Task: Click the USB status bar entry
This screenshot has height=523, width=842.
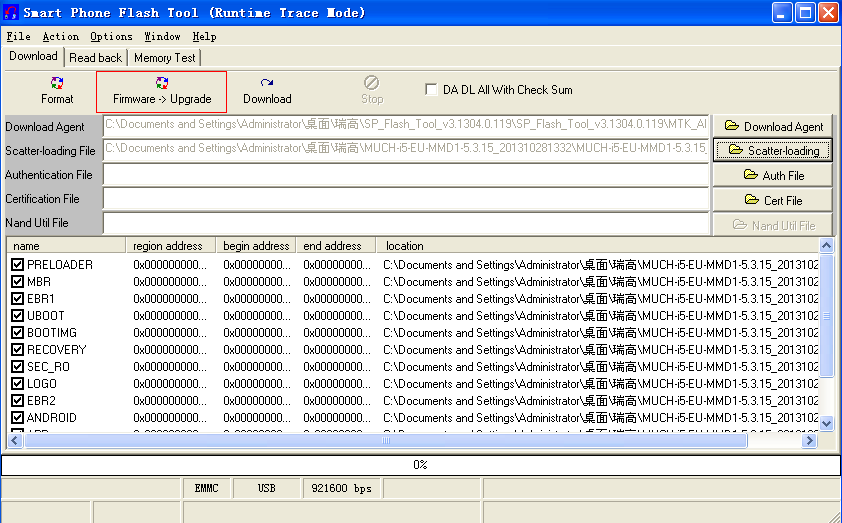Action: 266,489
